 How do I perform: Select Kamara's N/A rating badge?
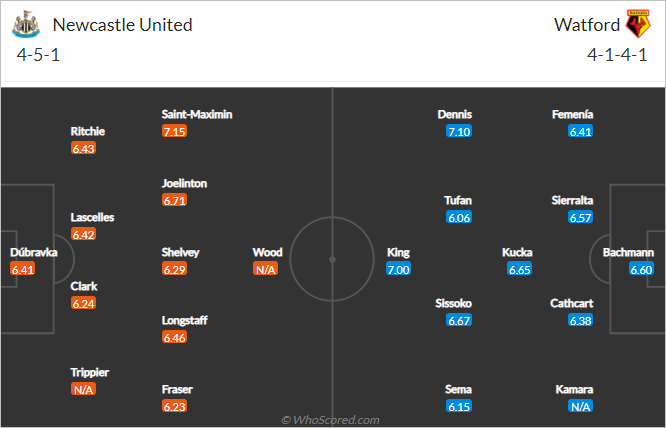[x=580, y=406]
